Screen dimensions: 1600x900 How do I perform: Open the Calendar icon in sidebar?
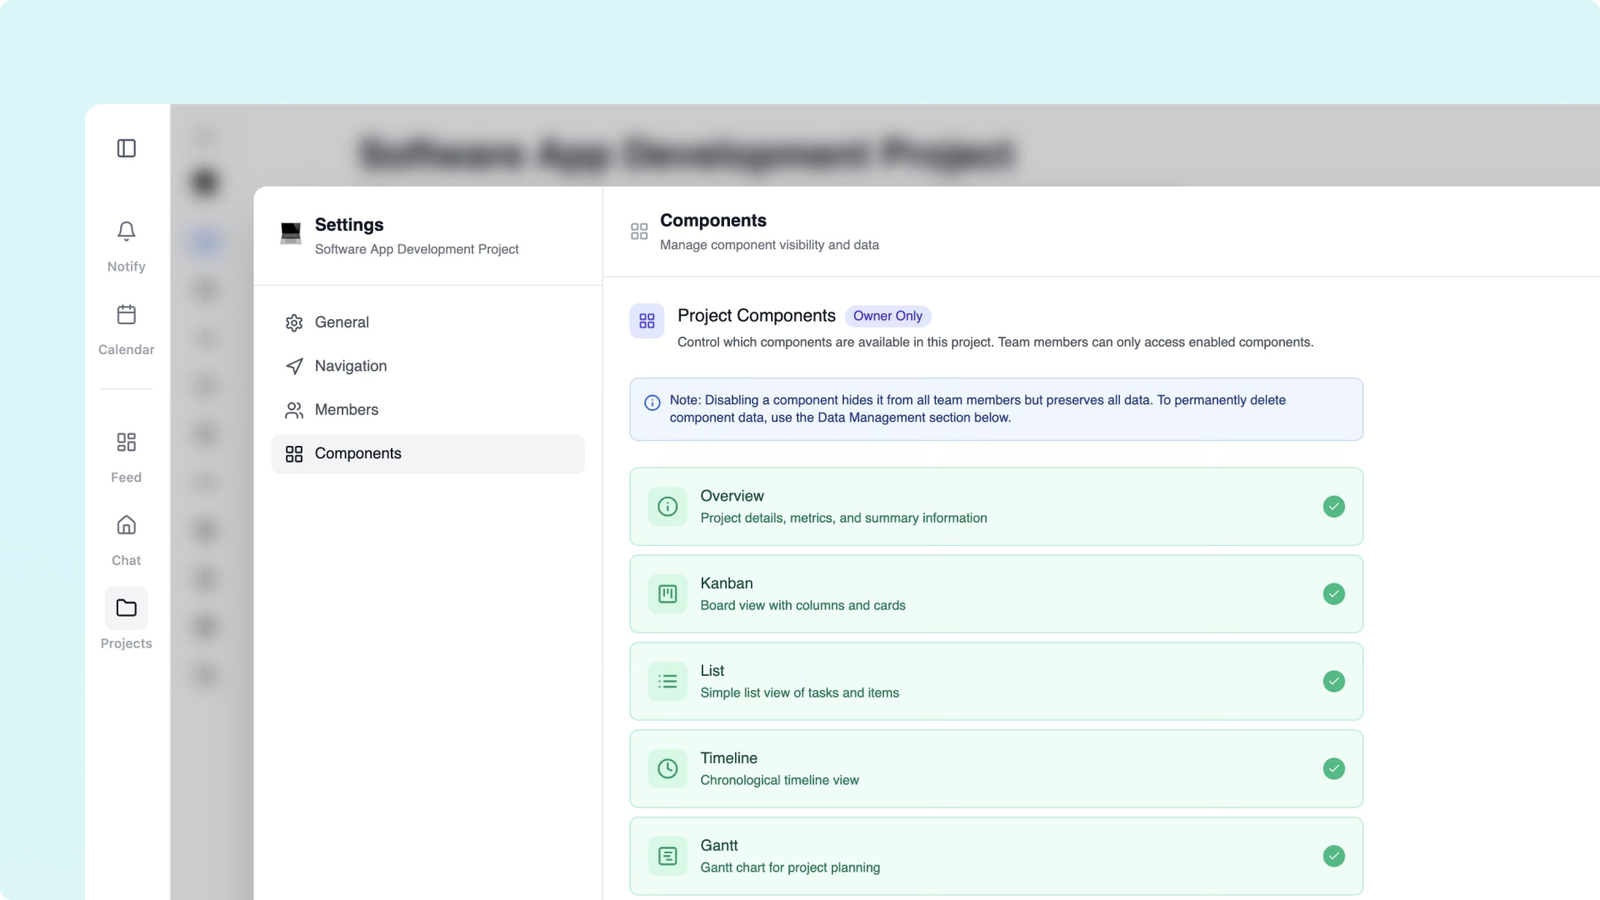click(126, 314)
